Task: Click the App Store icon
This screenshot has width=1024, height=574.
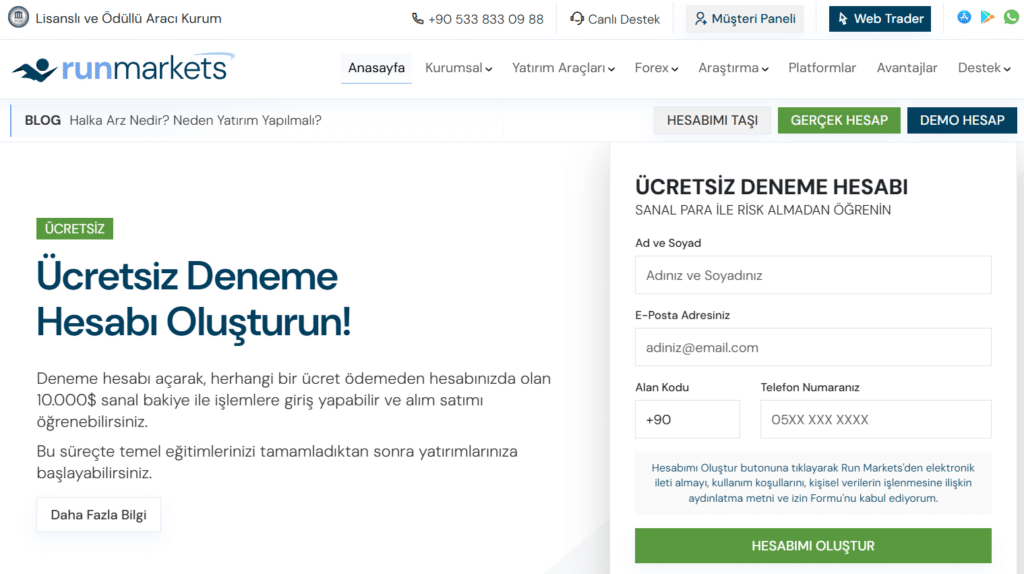Action: pos(964,18)
